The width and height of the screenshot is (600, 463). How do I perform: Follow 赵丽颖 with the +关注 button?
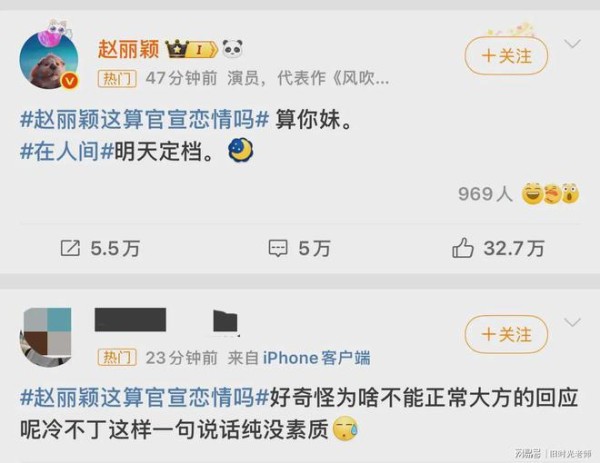(506, 56)
